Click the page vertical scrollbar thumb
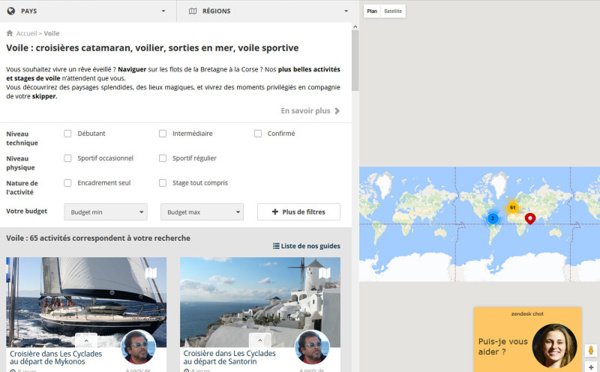This screenshot has height=372, width=600. [355, 60]
